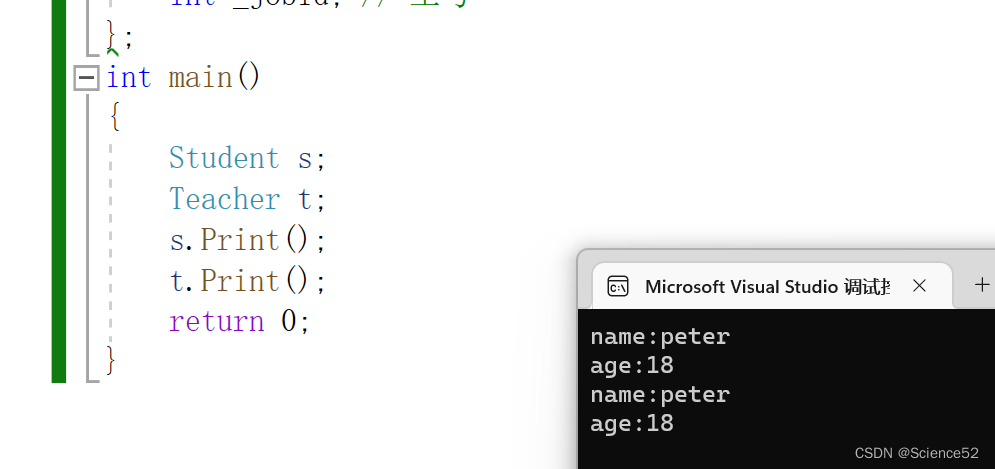Click the last age:18 output line
Viewport: 995px width, 469px height.
[x=632, y=423]
